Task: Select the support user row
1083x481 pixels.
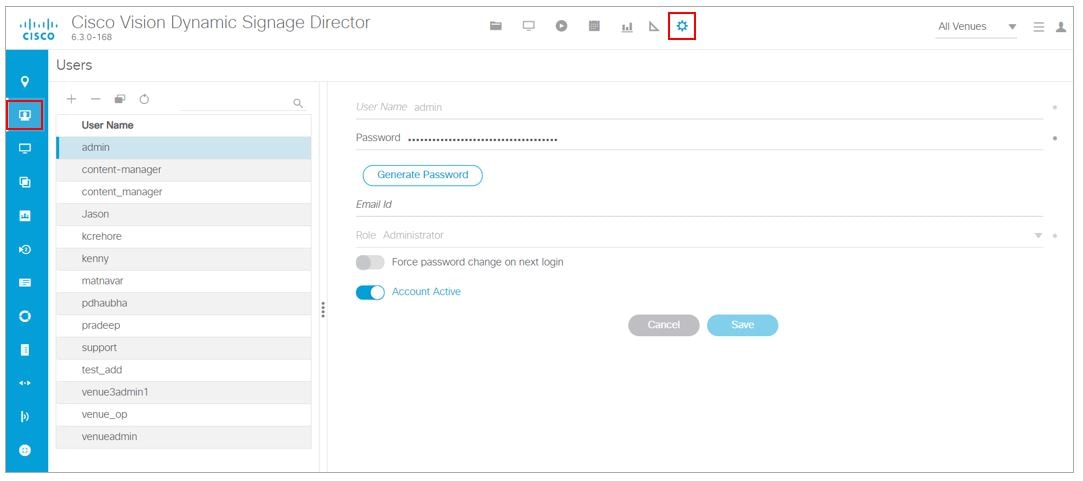Action: point(184,348)
